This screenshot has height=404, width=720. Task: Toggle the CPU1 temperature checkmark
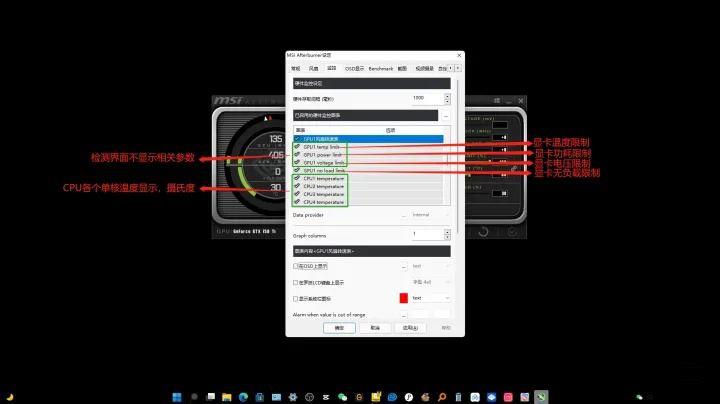pyautogui.click(x=297, y=178)
